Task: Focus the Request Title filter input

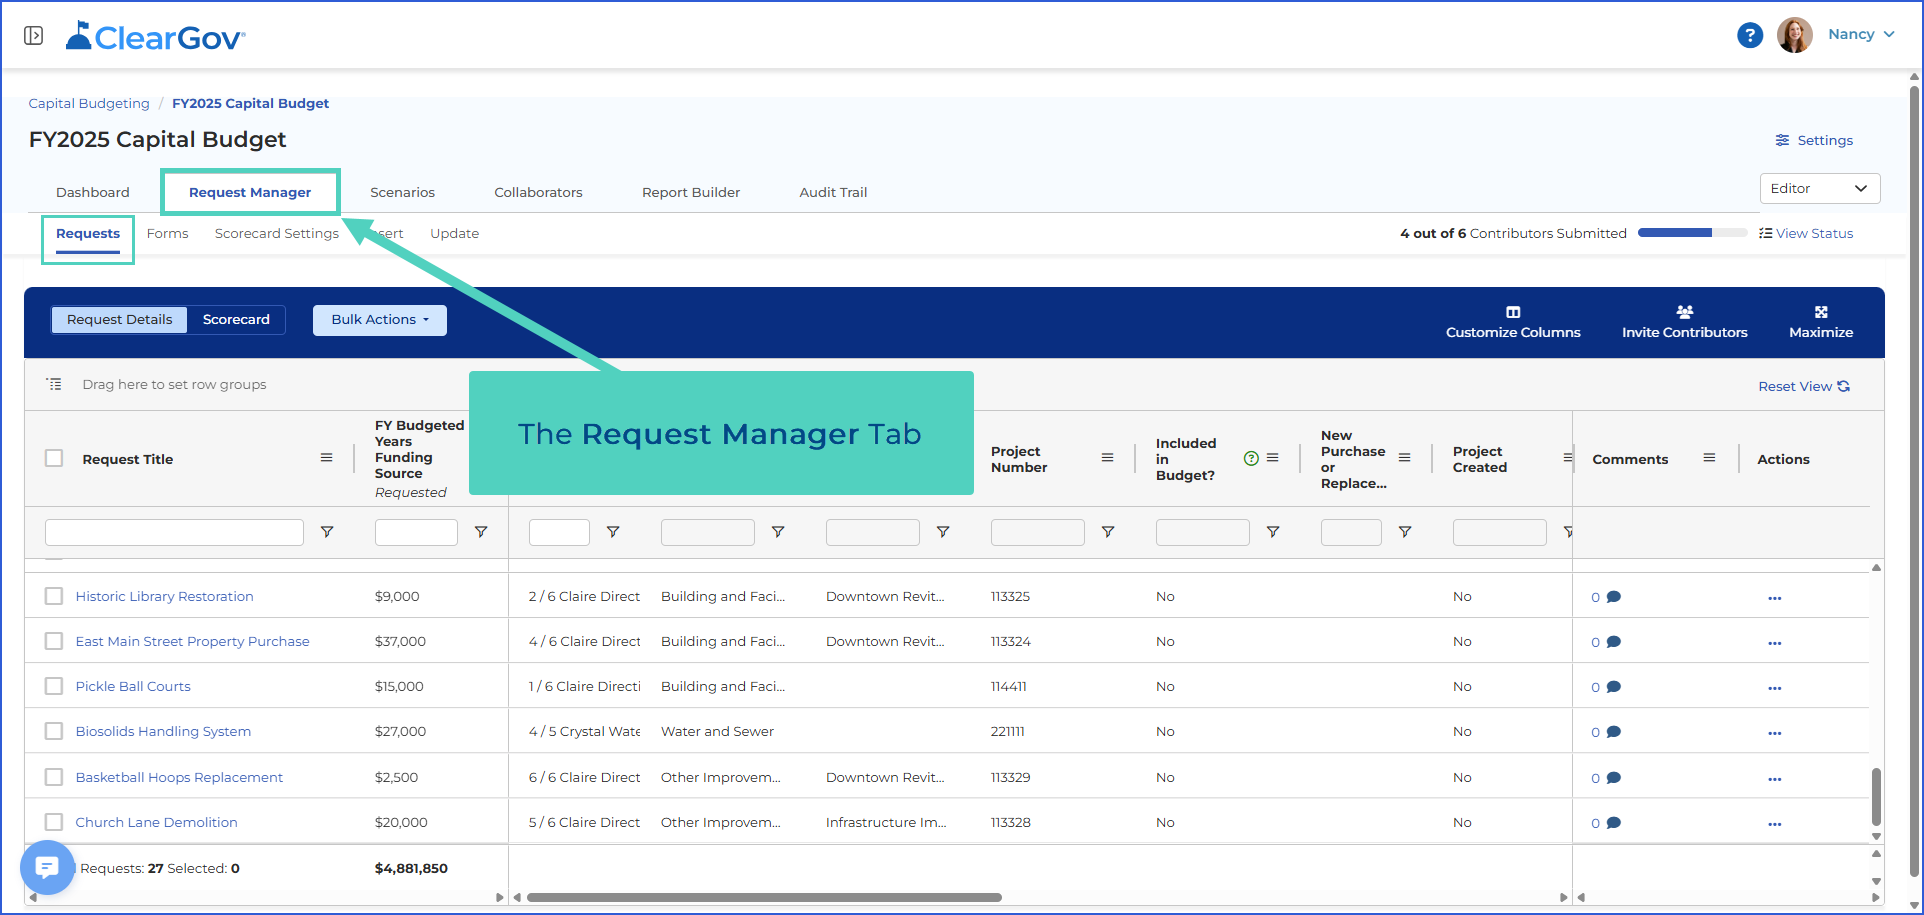Action: click(174, 532)
